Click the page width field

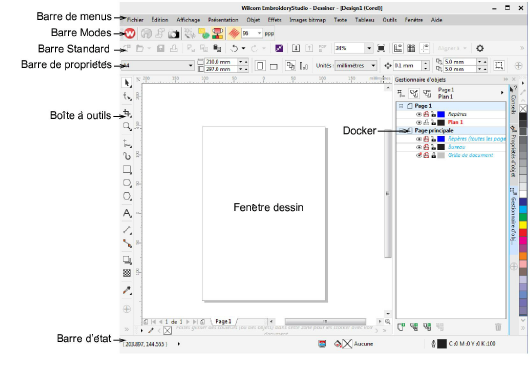point(221,62)
